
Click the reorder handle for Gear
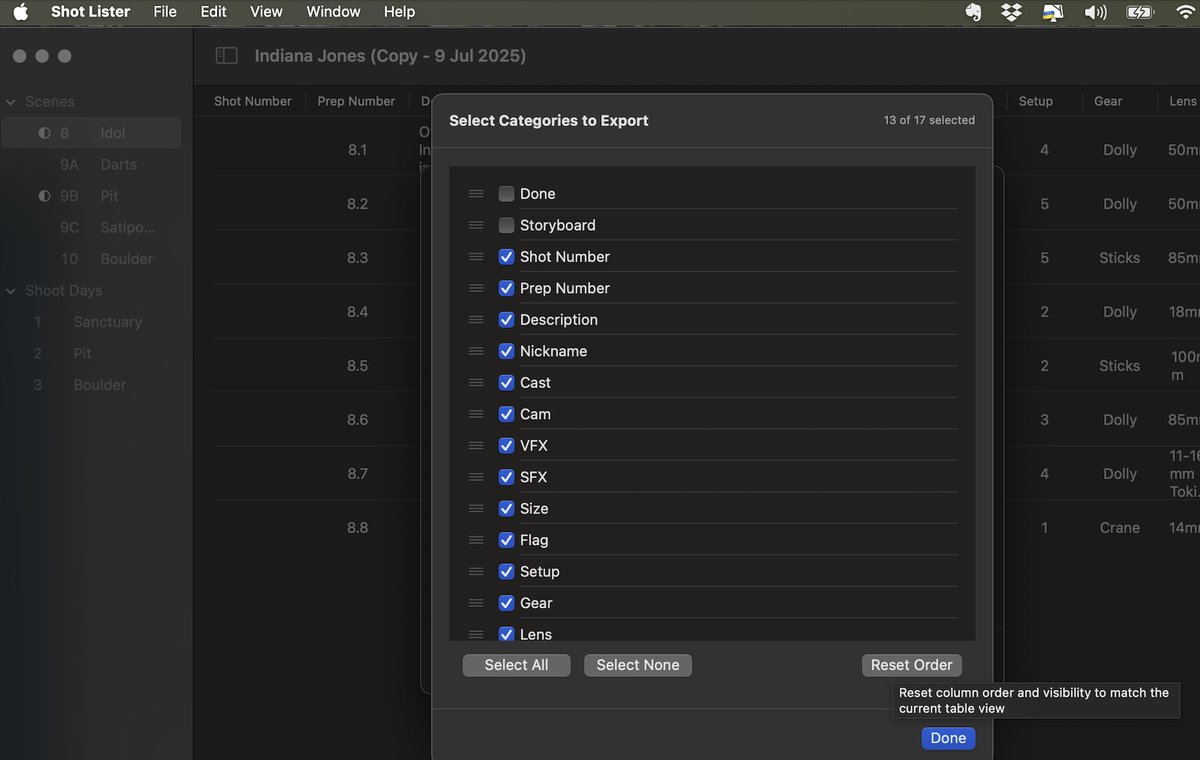[476, 603]
